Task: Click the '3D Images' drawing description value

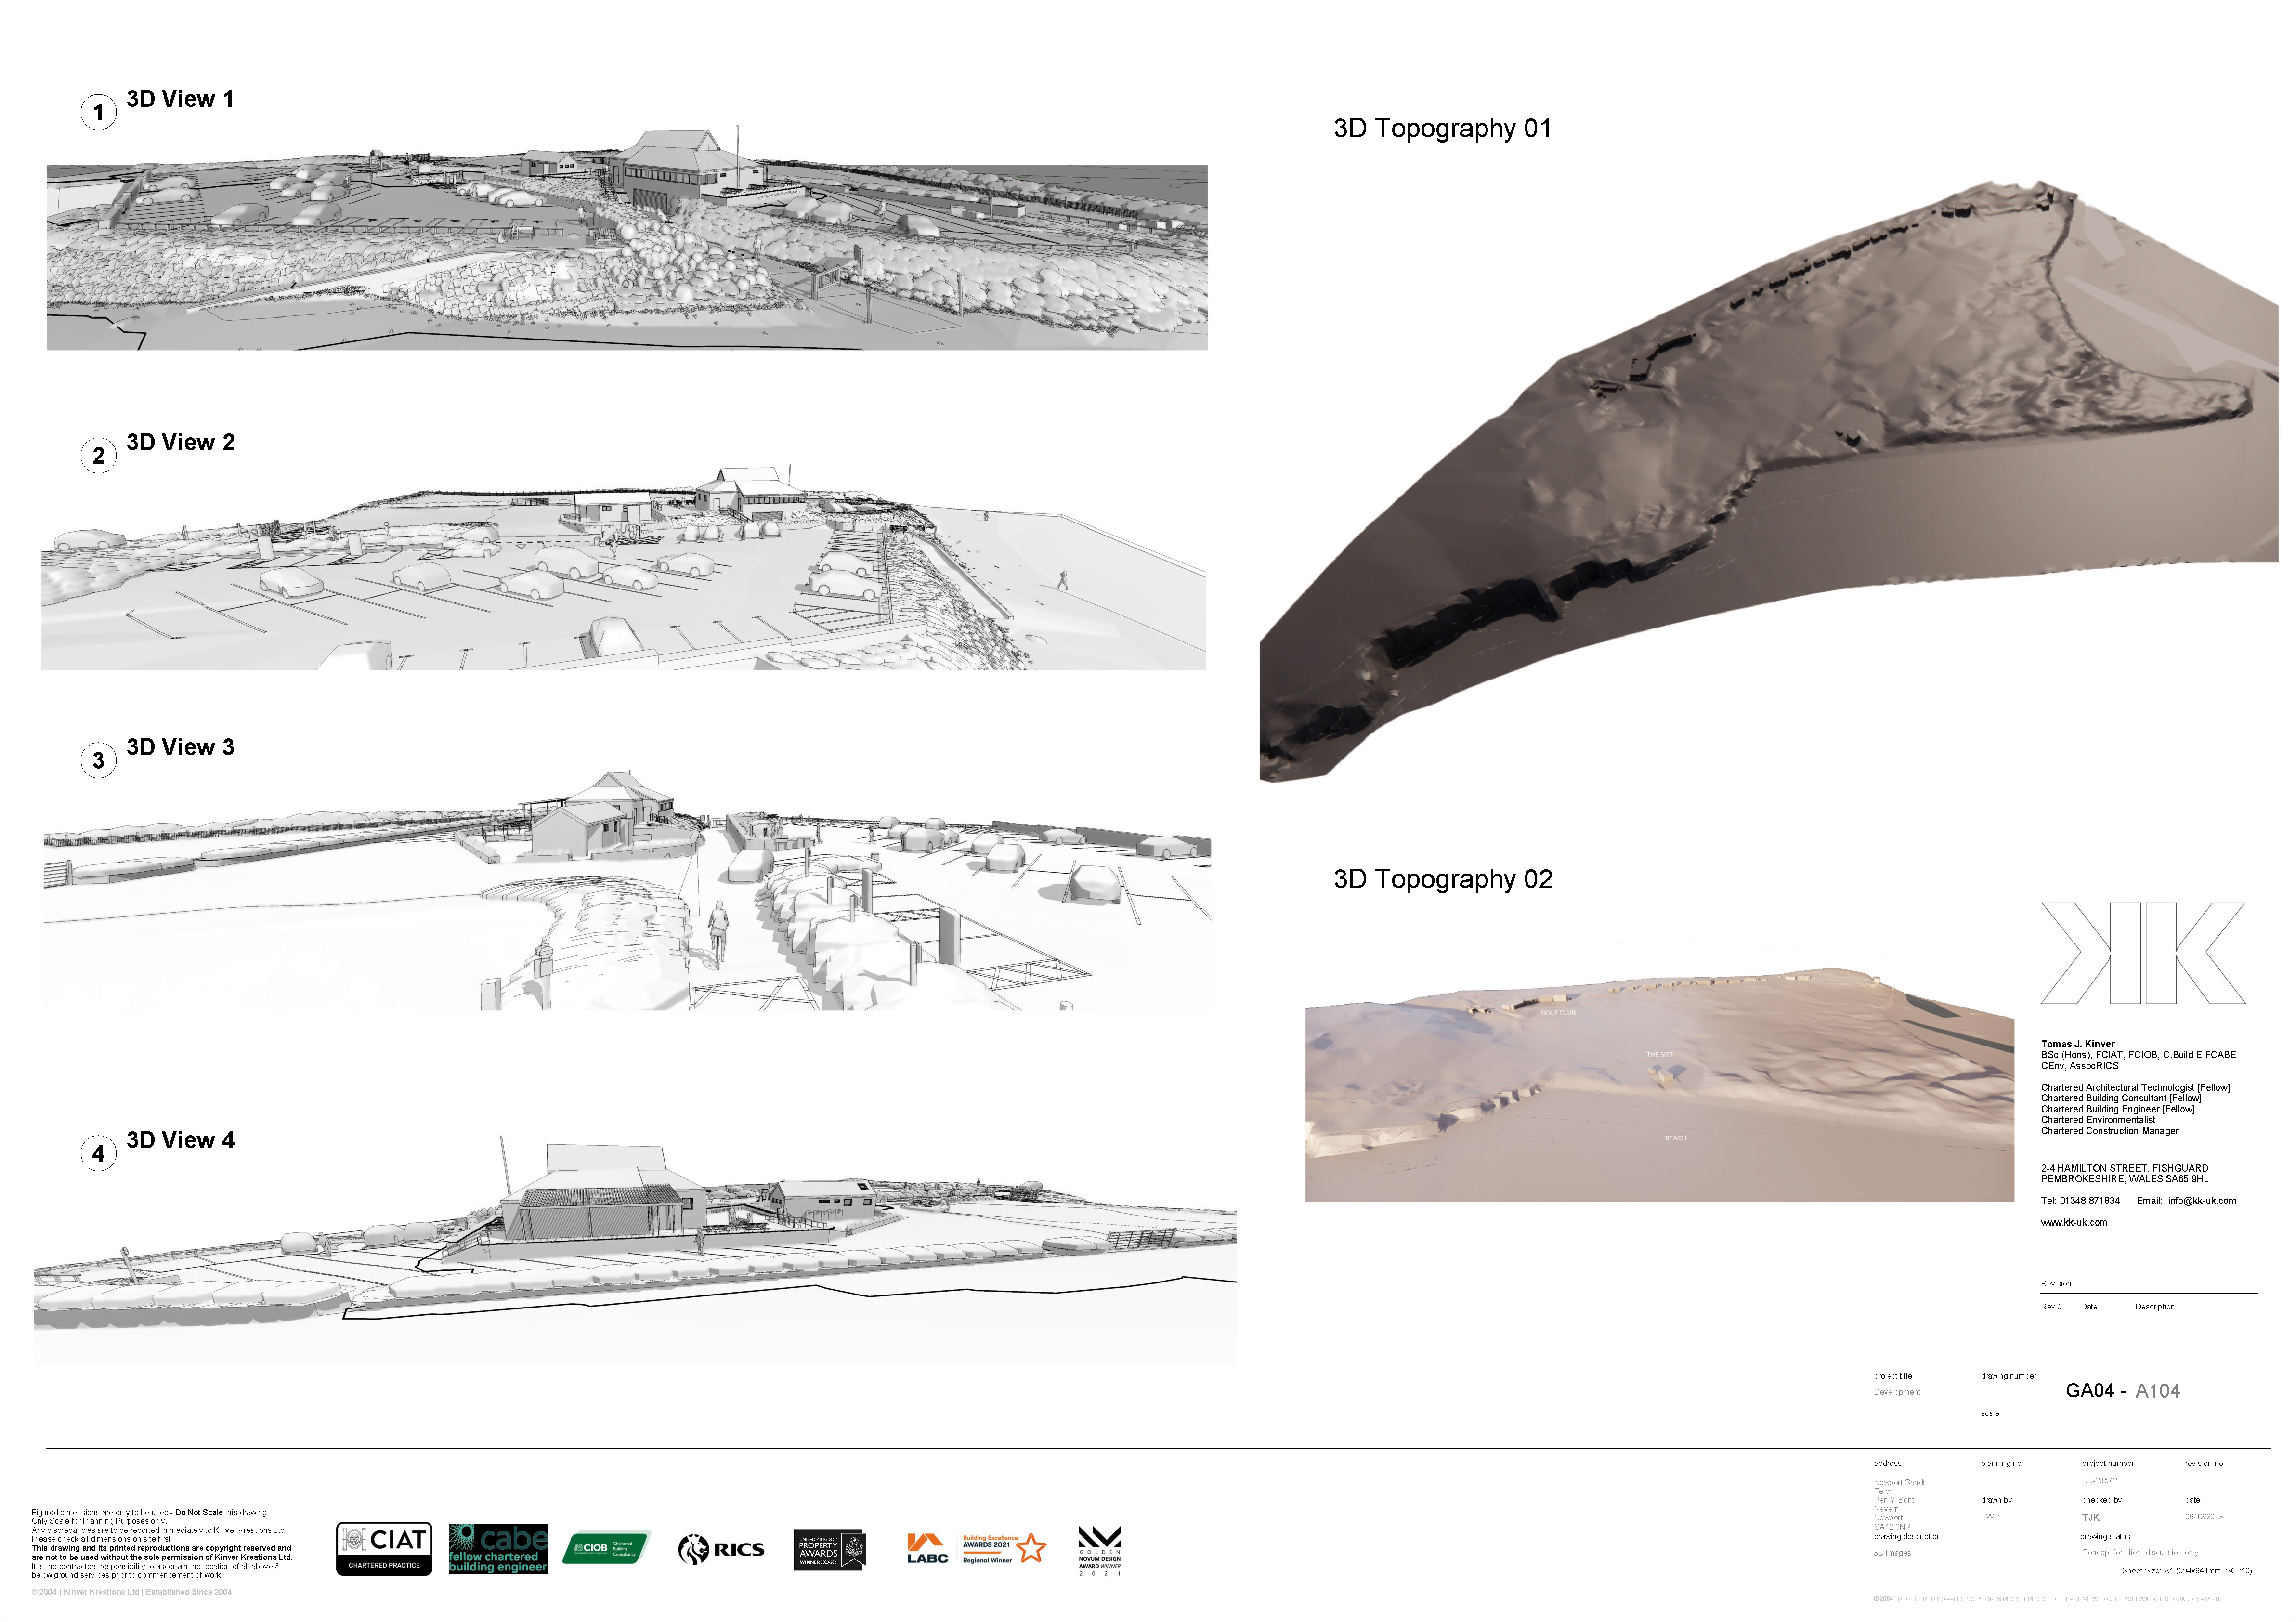Action: click(x=1891, y=1553)
